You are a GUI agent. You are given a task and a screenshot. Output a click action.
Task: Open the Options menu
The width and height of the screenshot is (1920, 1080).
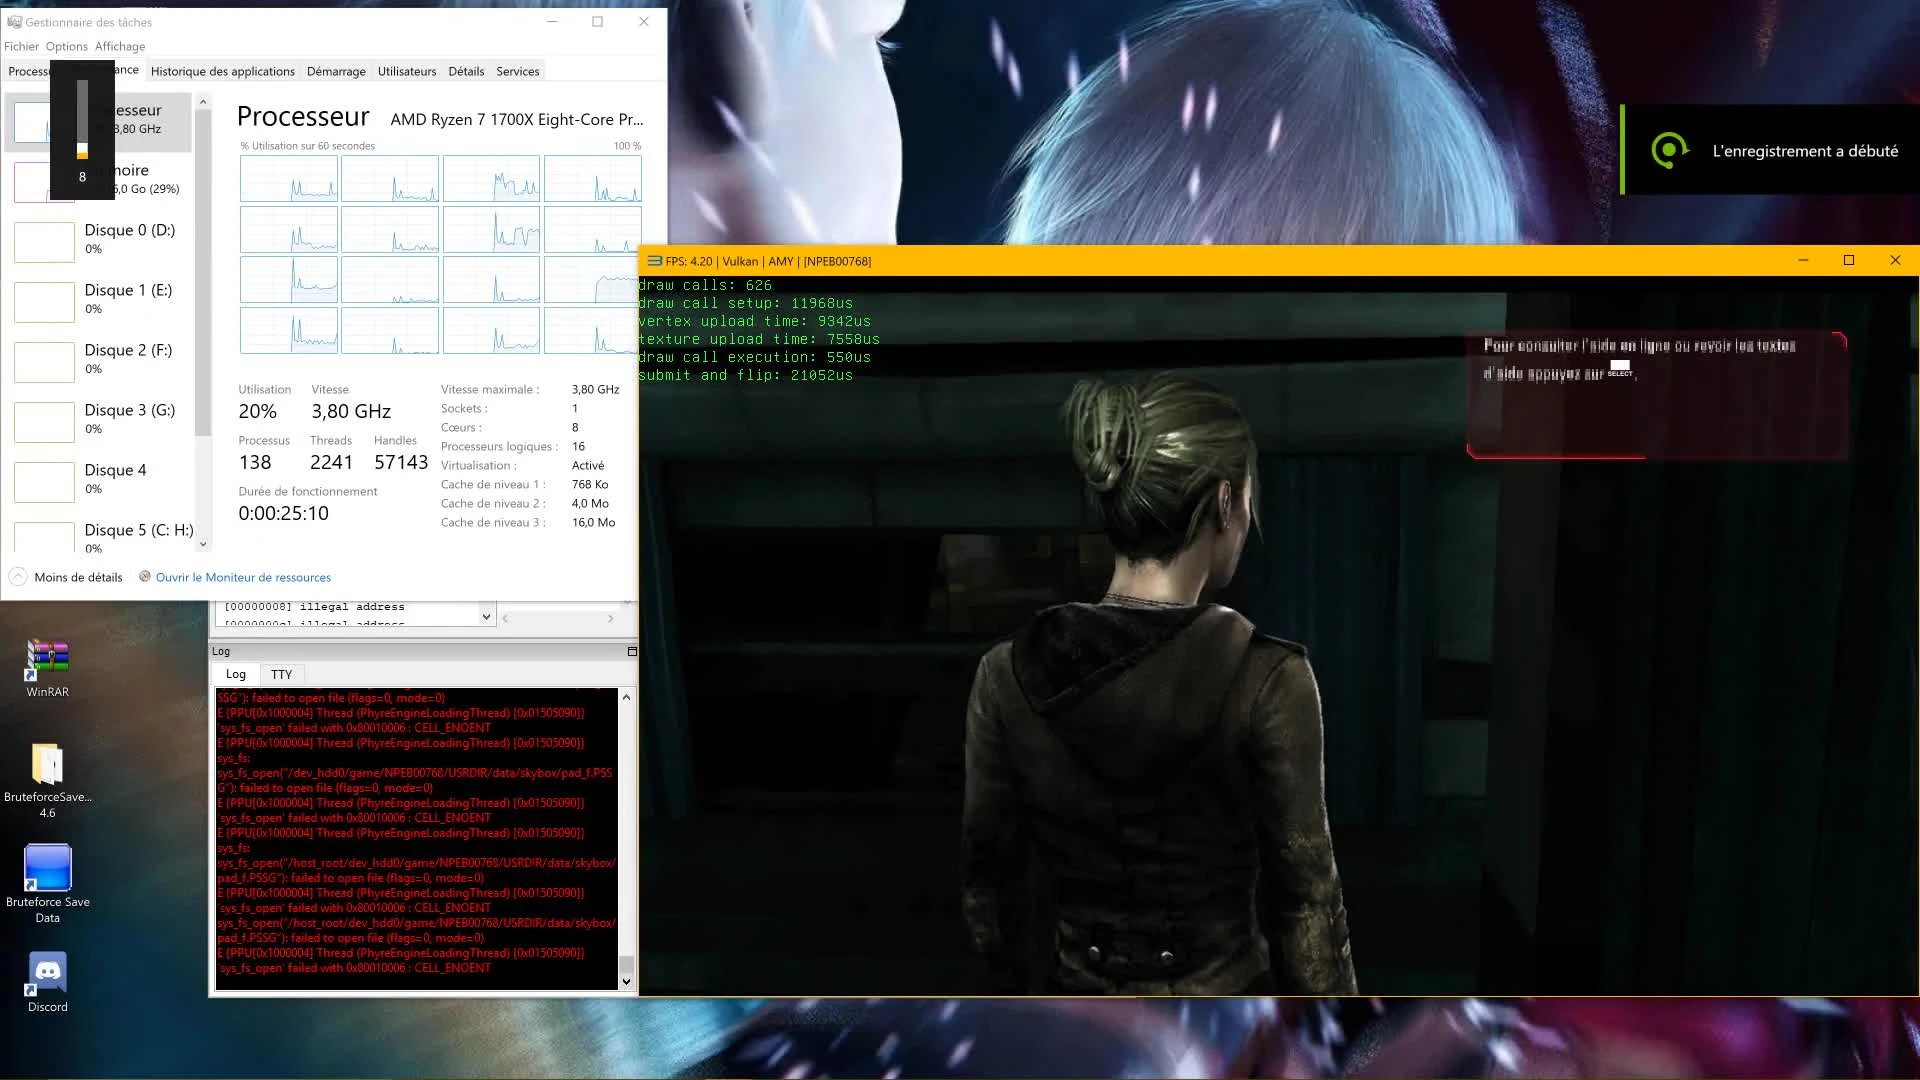tap(66, 46)
